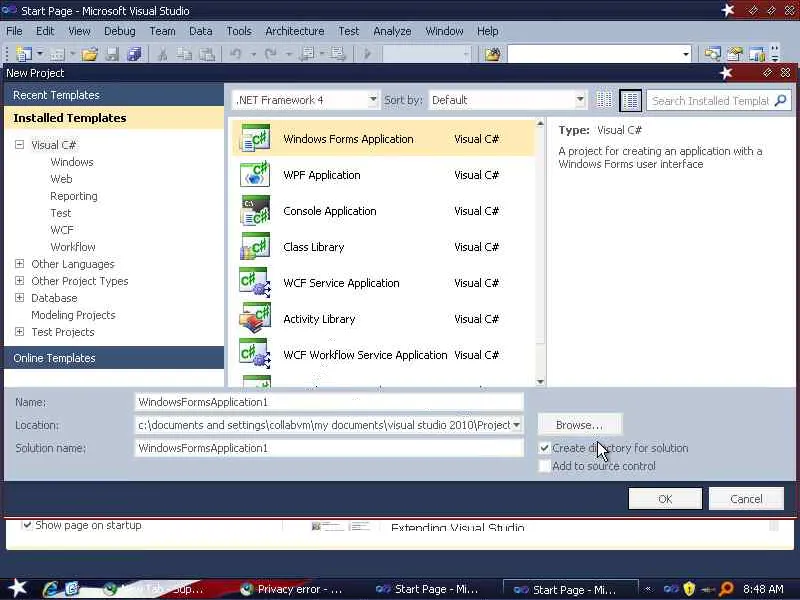Open Internet Explorer from quick launch

click(51, 589)
